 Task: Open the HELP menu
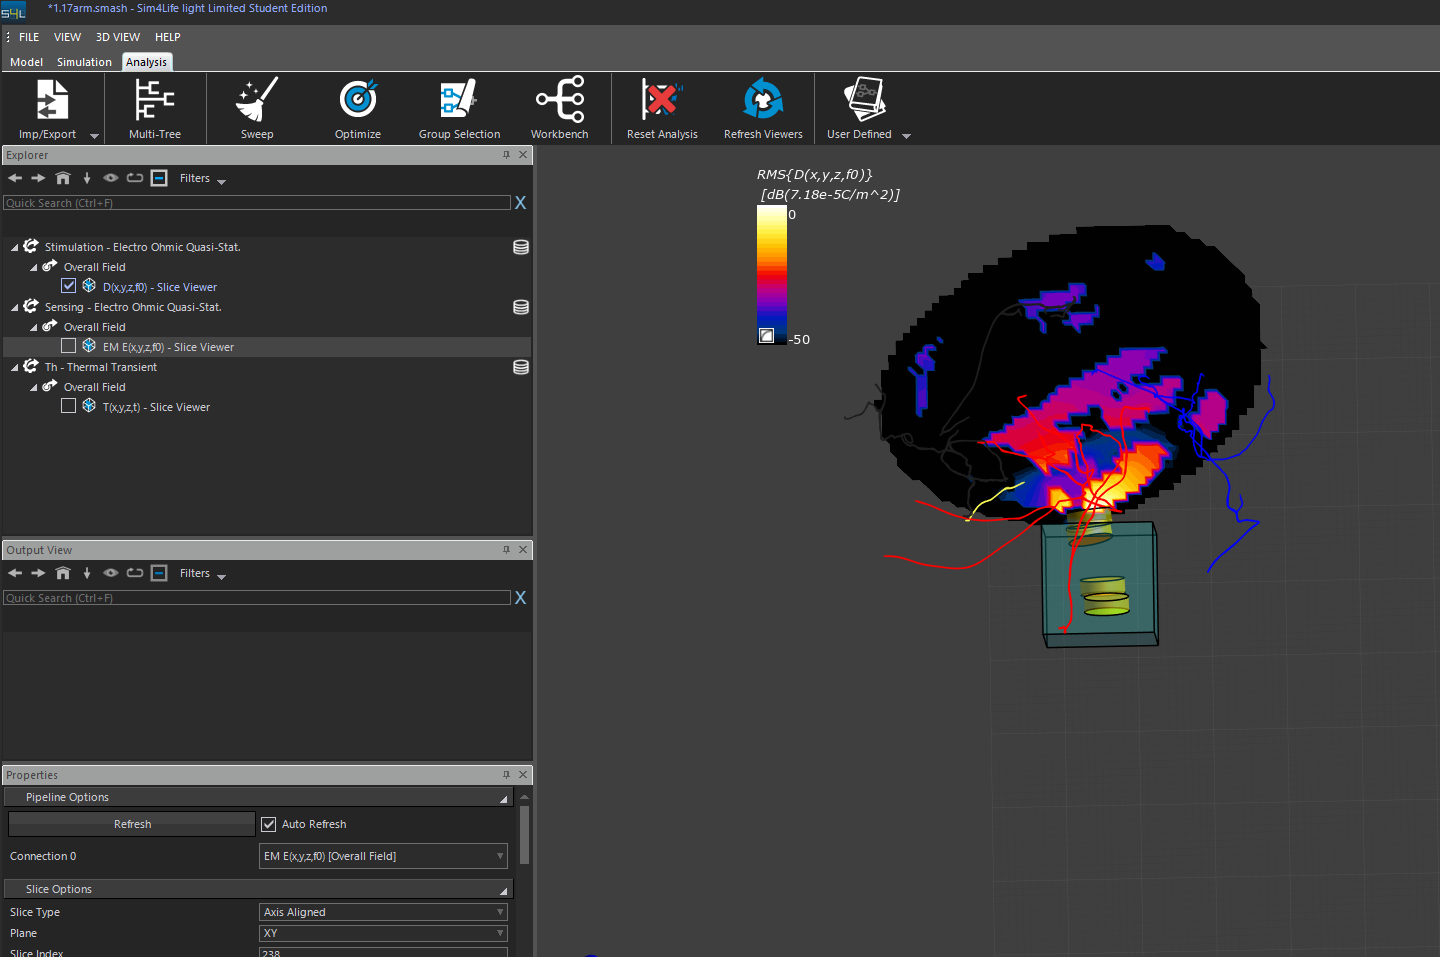click(x=168, y=37)
